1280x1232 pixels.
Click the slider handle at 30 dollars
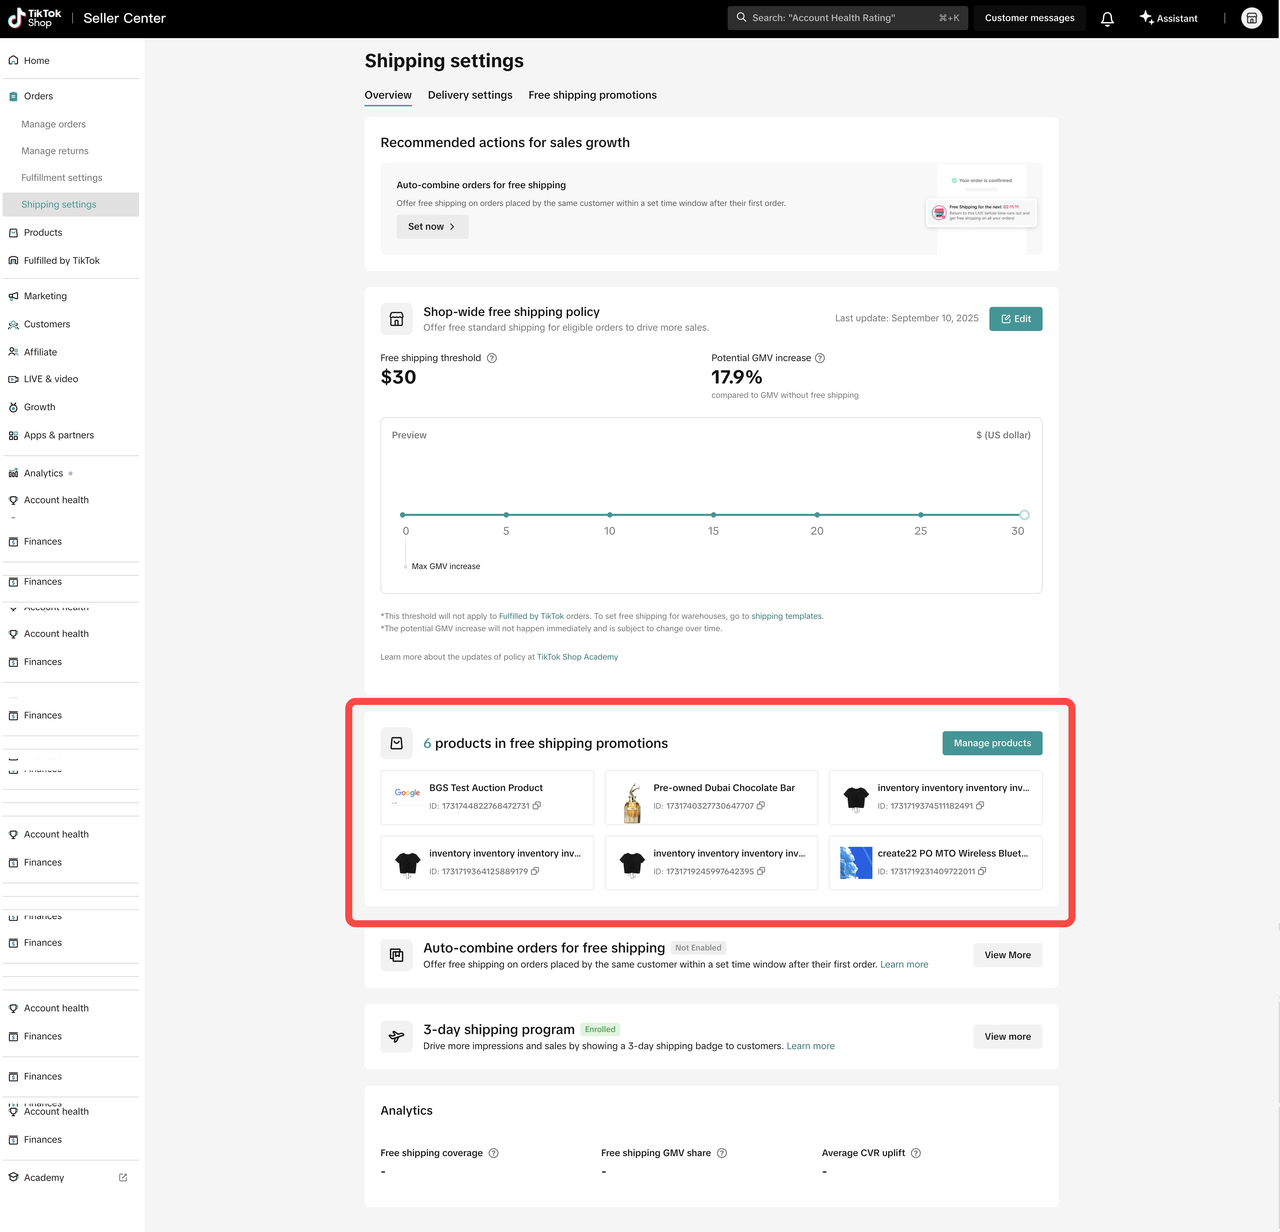pyautogui.click(x=1024, y=515)
